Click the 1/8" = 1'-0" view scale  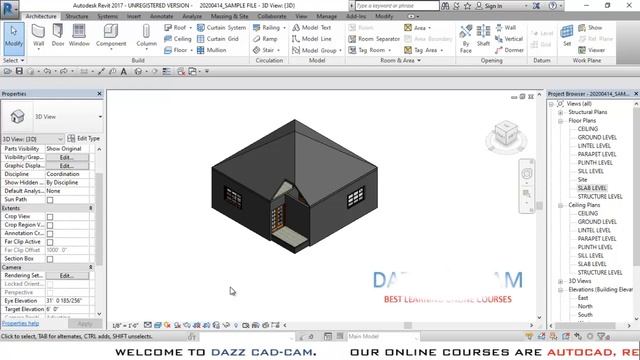tap(125, 326)
